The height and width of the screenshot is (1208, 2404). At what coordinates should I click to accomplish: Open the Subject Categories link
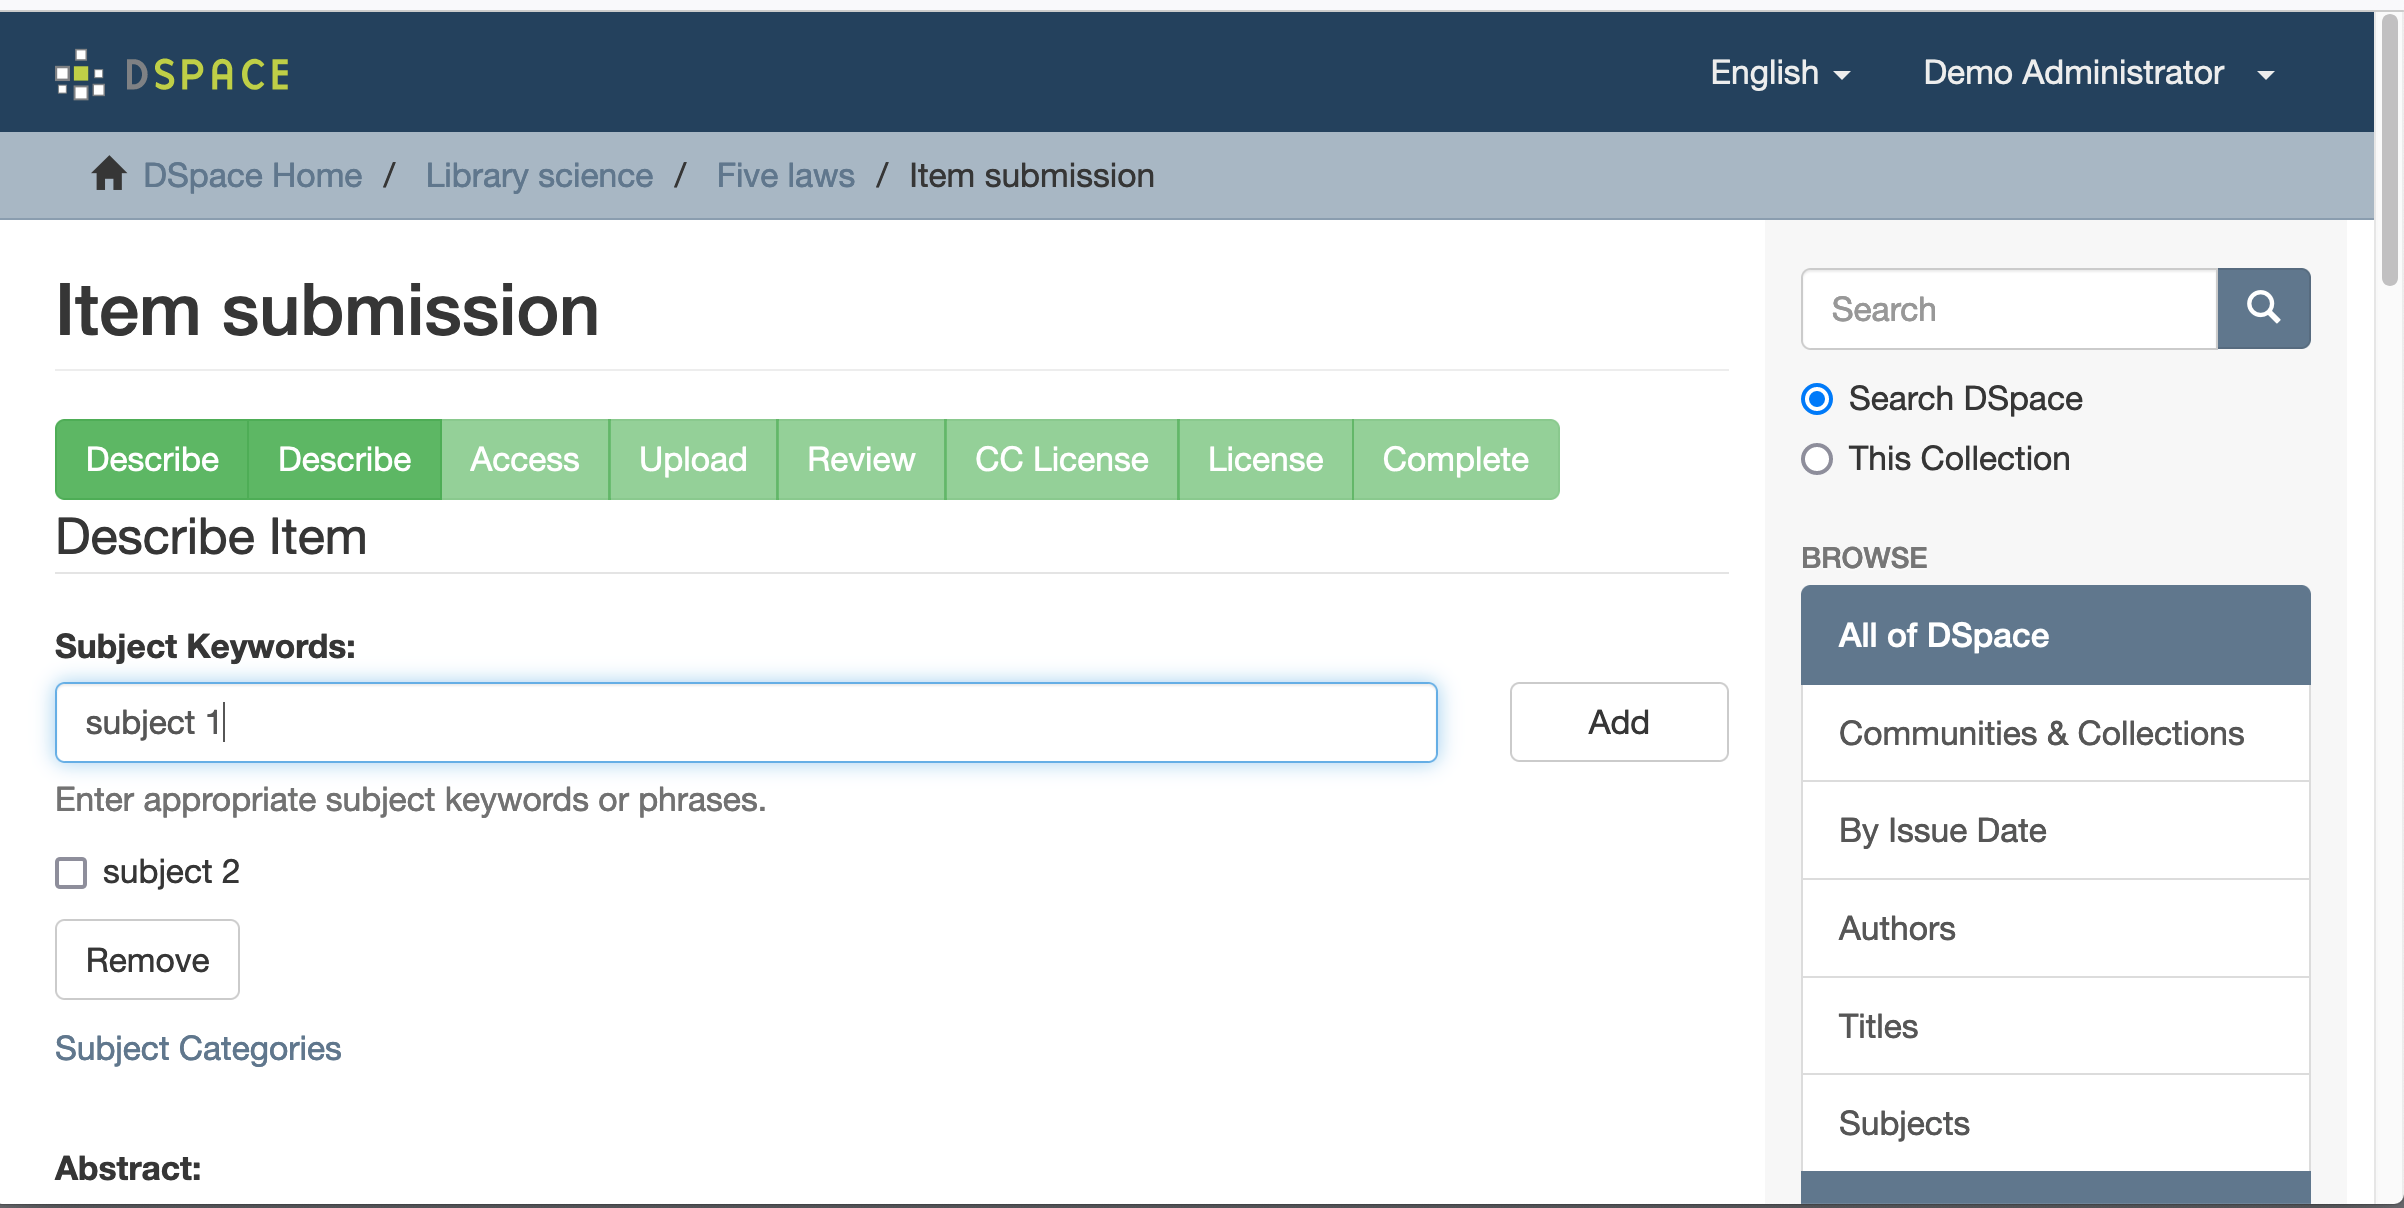point(198,1048)
